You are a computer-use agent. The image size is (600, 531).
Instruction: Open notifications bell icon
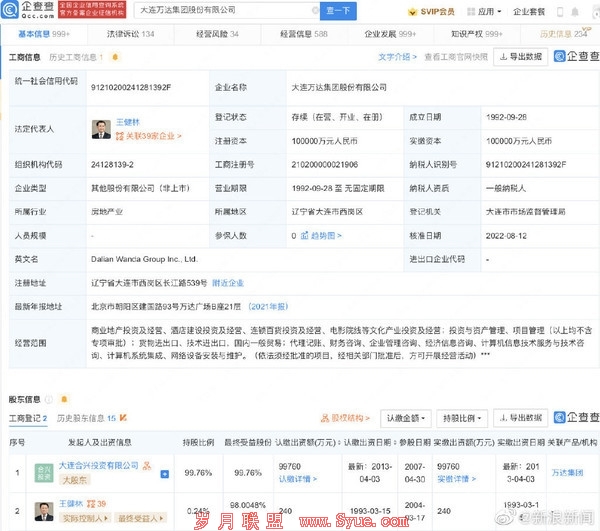click(575, 12)
